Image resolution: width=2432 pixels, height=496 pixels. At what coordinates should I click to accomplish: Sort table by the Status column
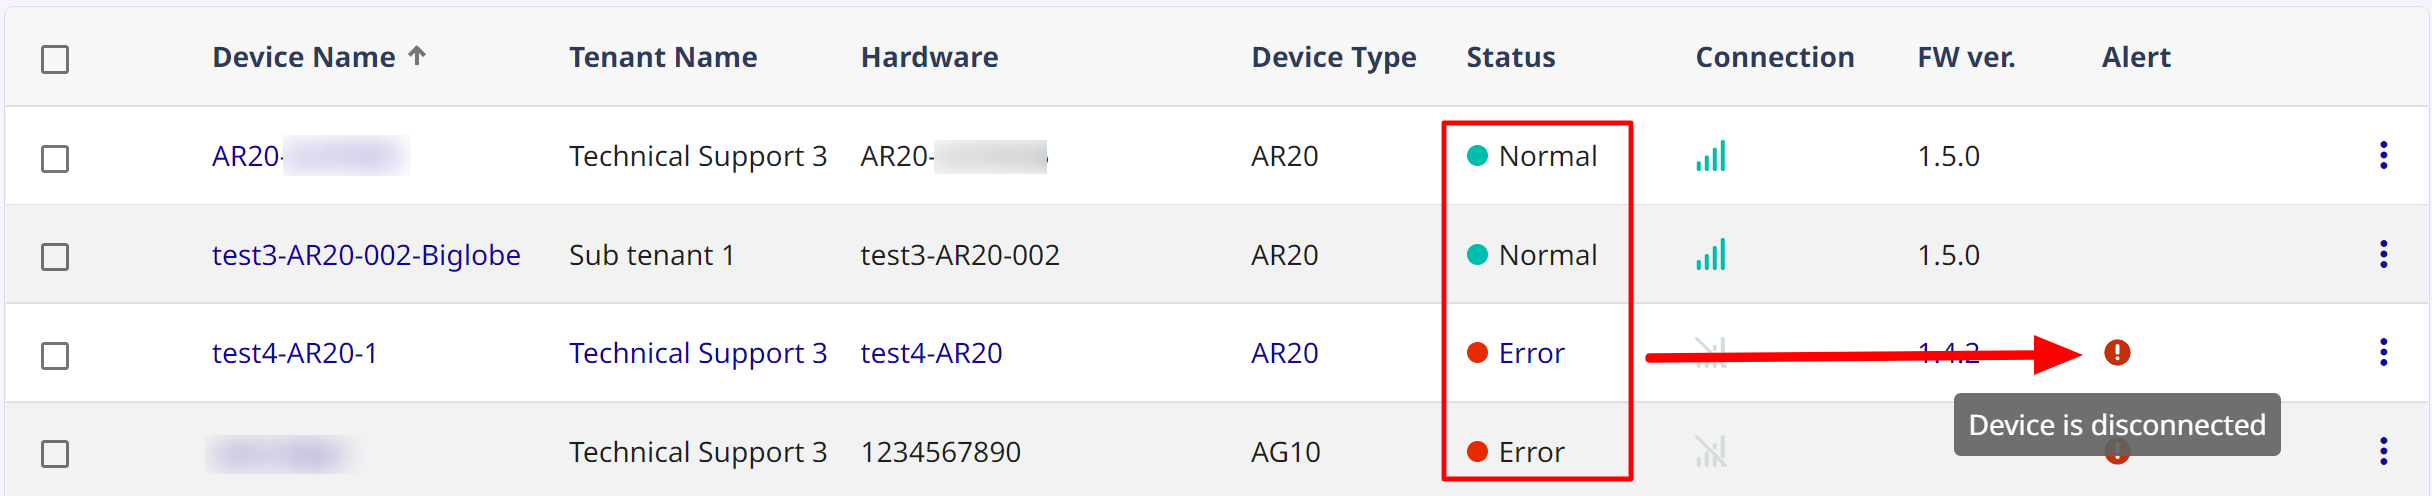[x=1510, y=57]
